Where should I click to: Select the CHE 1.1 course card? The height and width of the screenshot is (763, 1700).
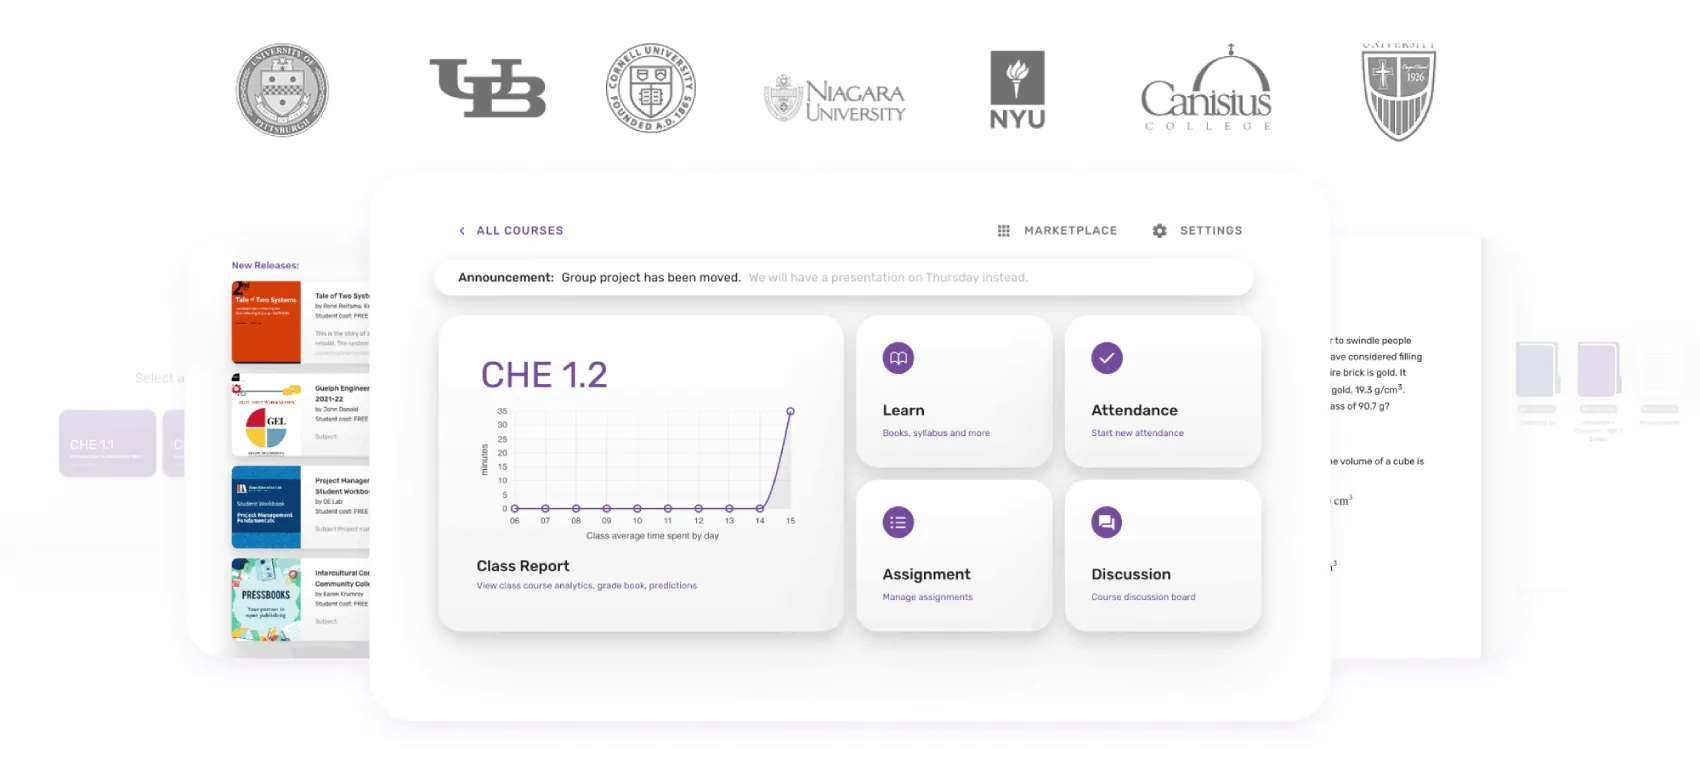[107, 443]
